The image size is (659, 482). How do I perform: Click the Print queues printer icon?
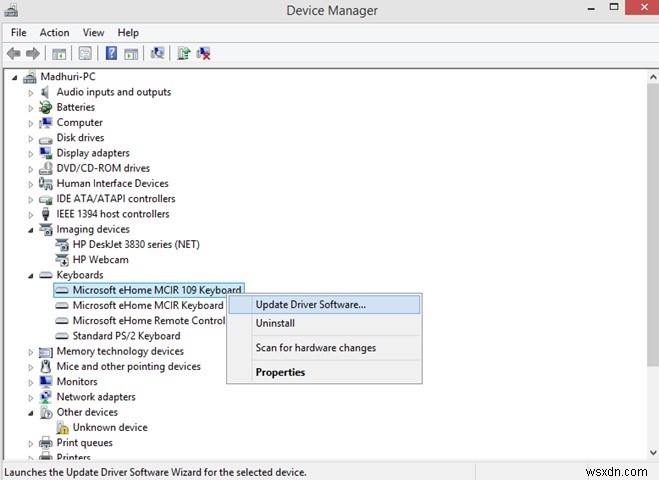[x=45, y=443]
